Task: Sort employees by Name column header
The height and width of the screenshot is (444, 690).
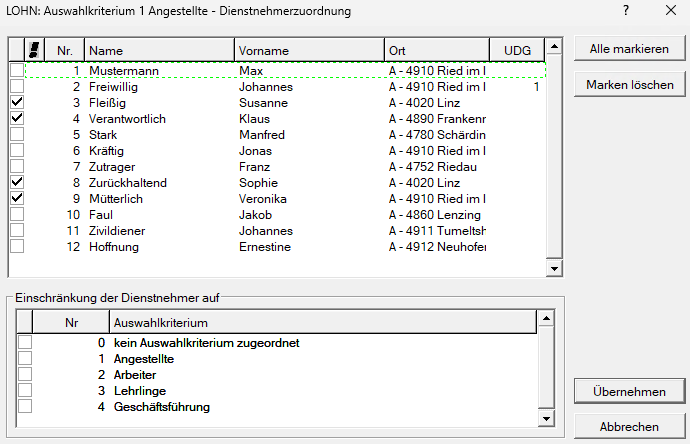Action: (159, 49)
